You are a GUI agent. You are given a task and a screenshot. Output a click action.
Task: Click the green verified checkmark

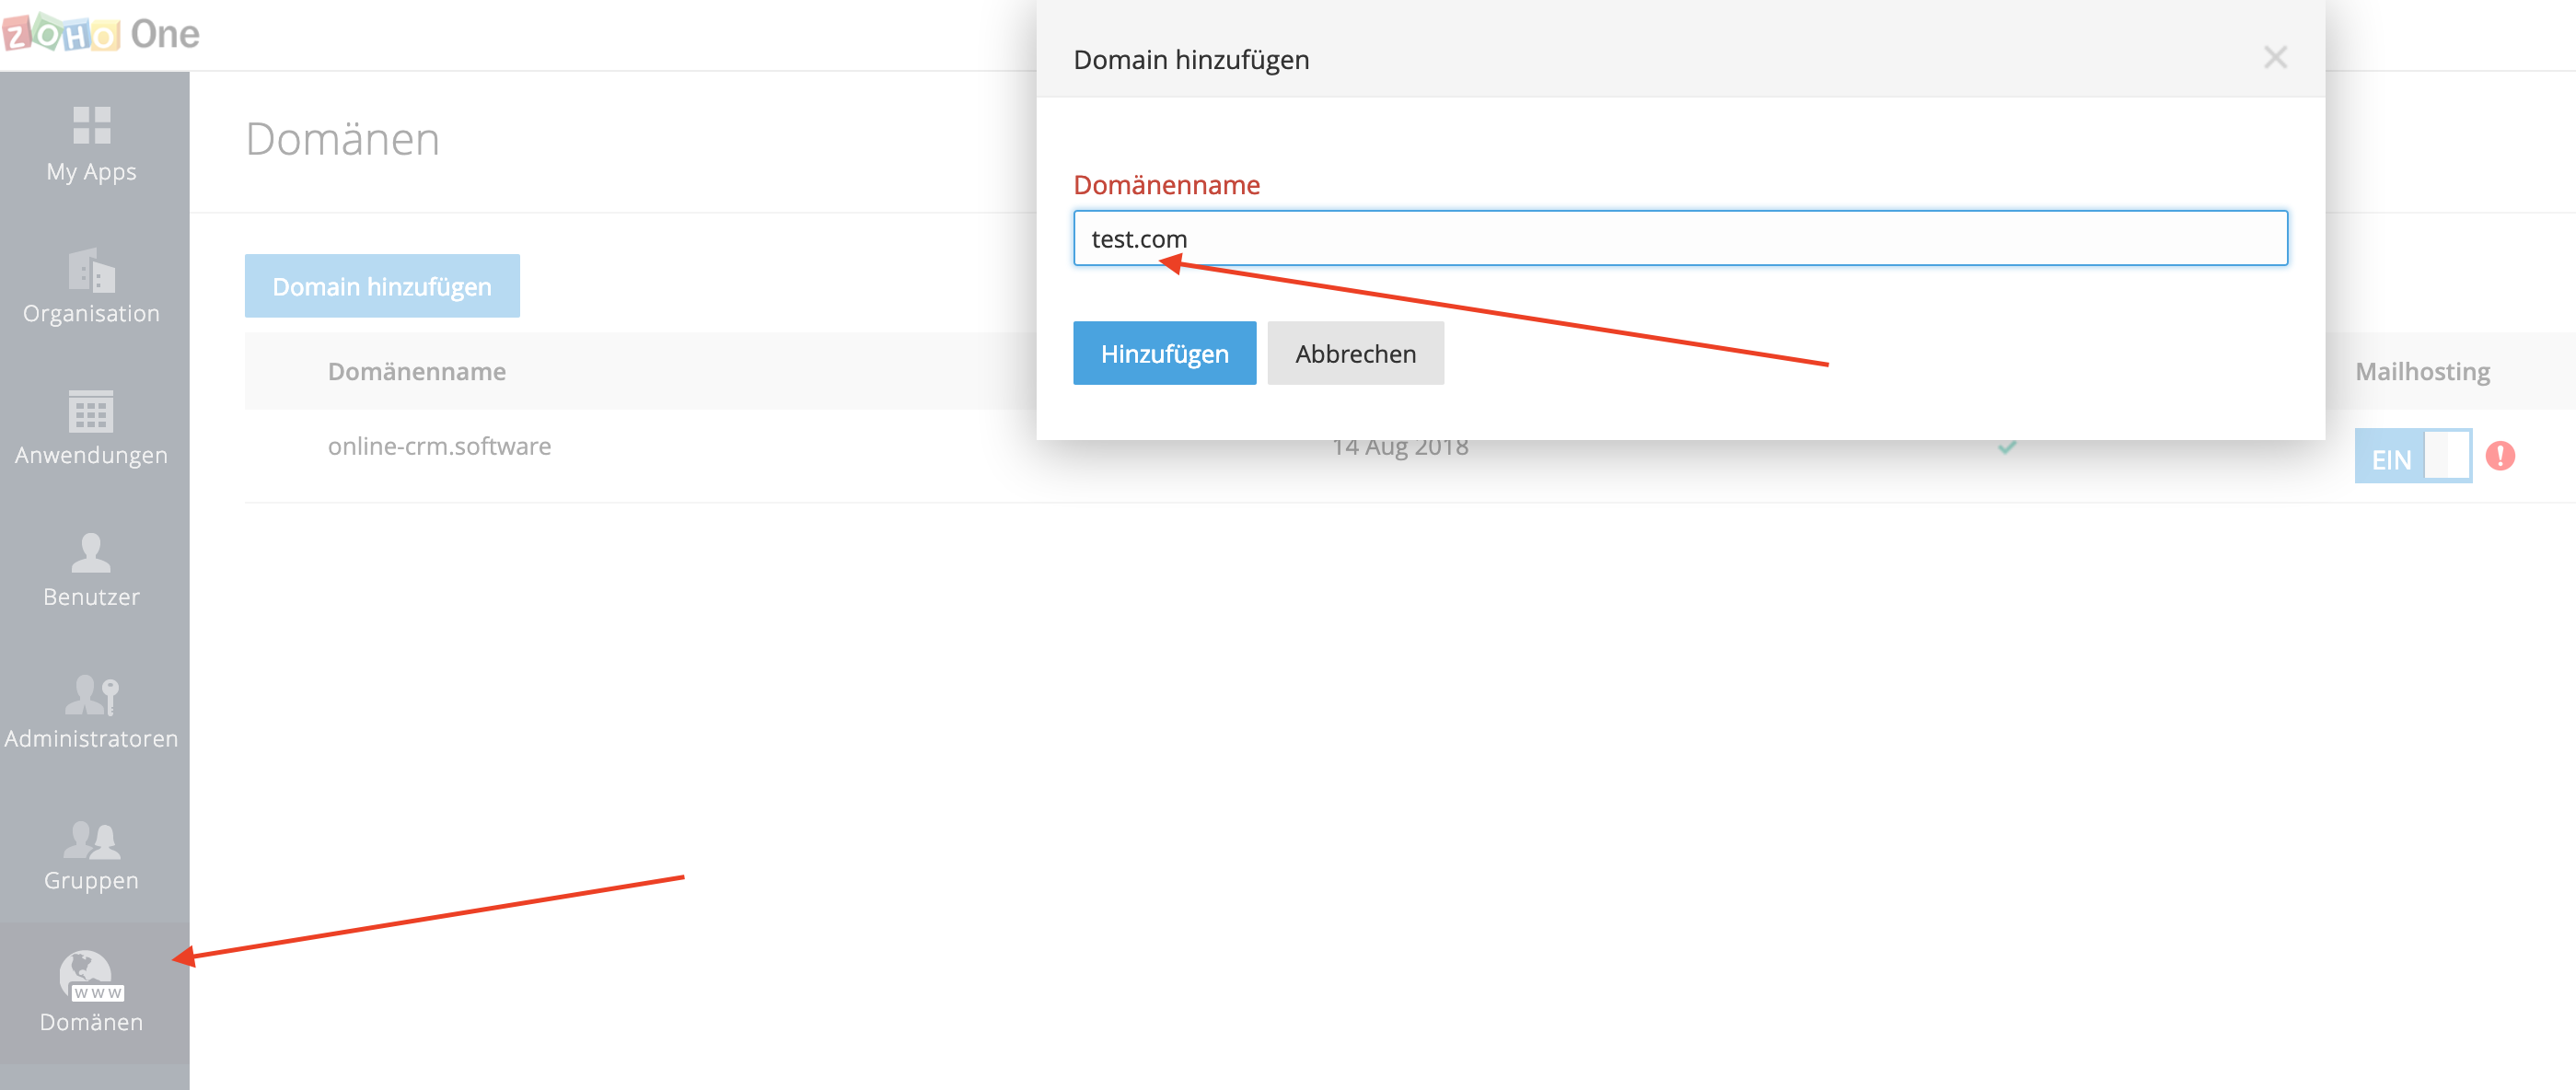pyautogui.click(x=2006, y=447)
